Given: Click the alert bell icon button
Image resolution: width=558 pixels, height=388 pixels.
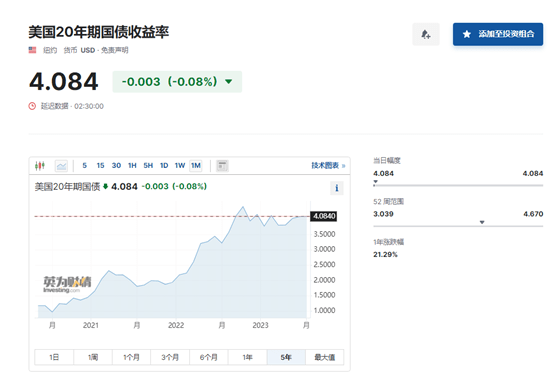Looking at the screenshot, I should 426,34.
